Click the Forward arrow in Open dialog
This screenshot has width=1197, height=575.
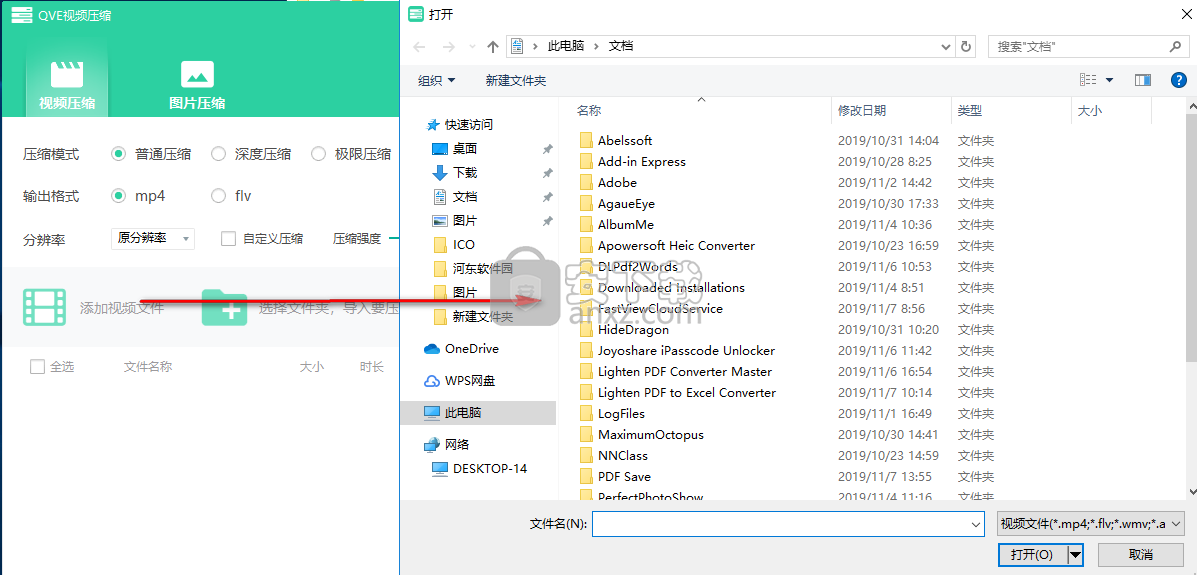449,47
